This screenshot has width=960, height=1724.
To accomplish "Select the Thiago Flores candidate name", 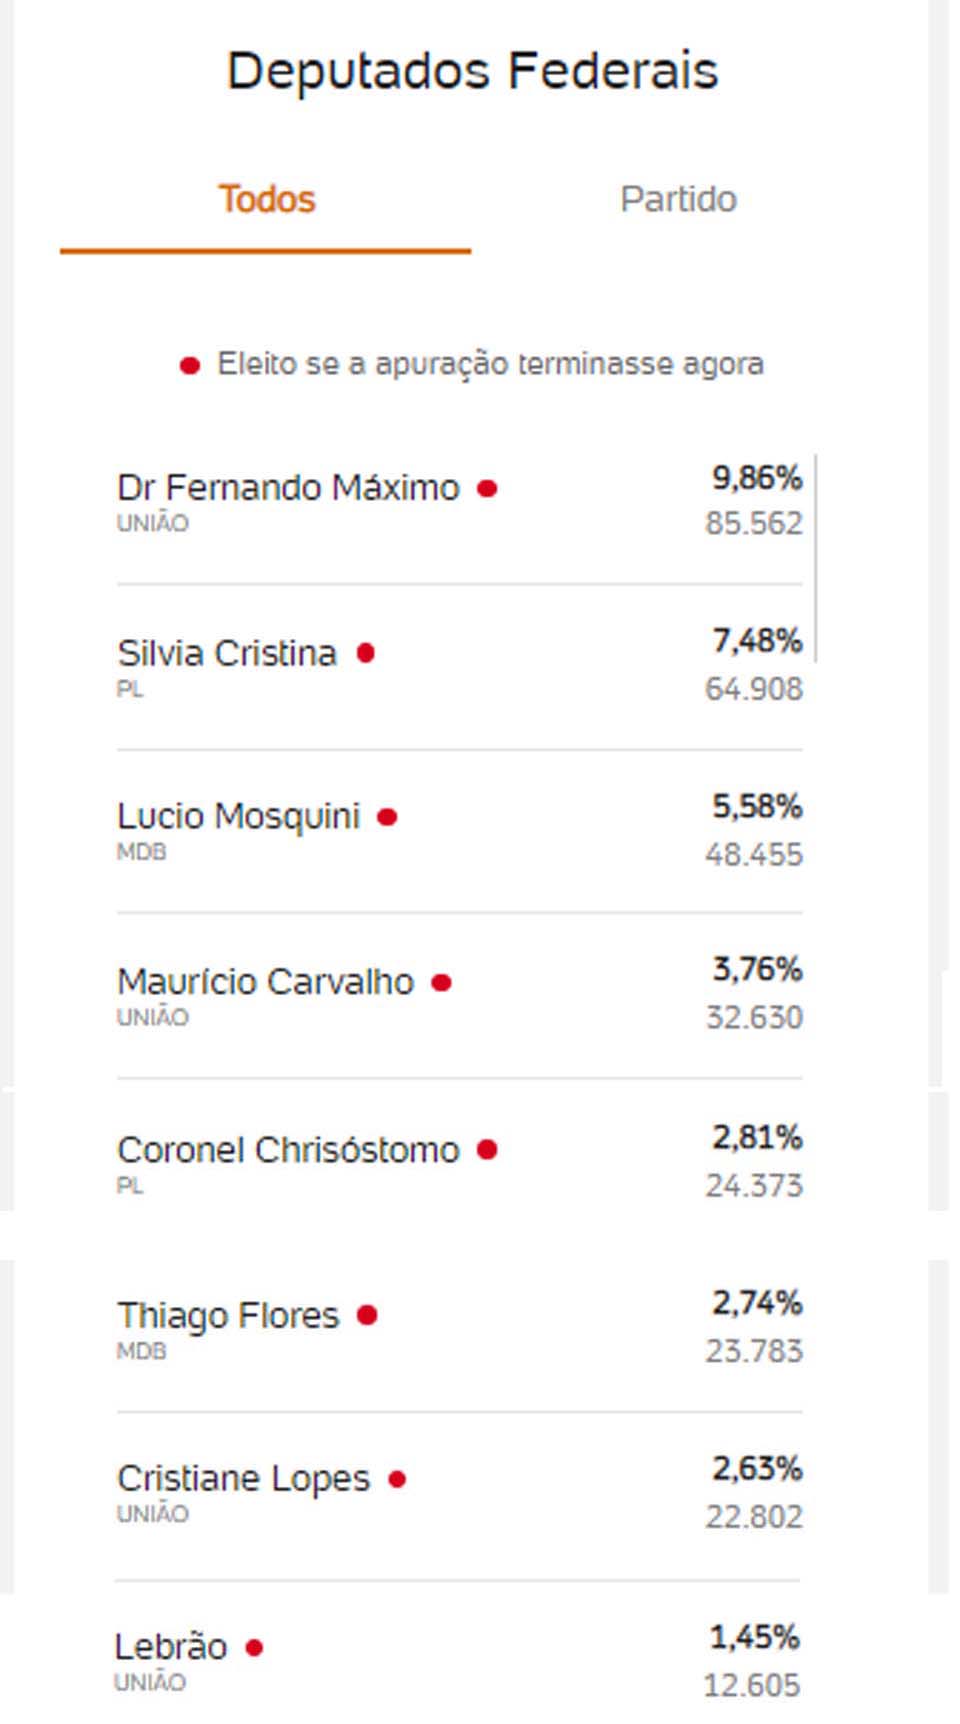I will click(x=228, y=1315).
